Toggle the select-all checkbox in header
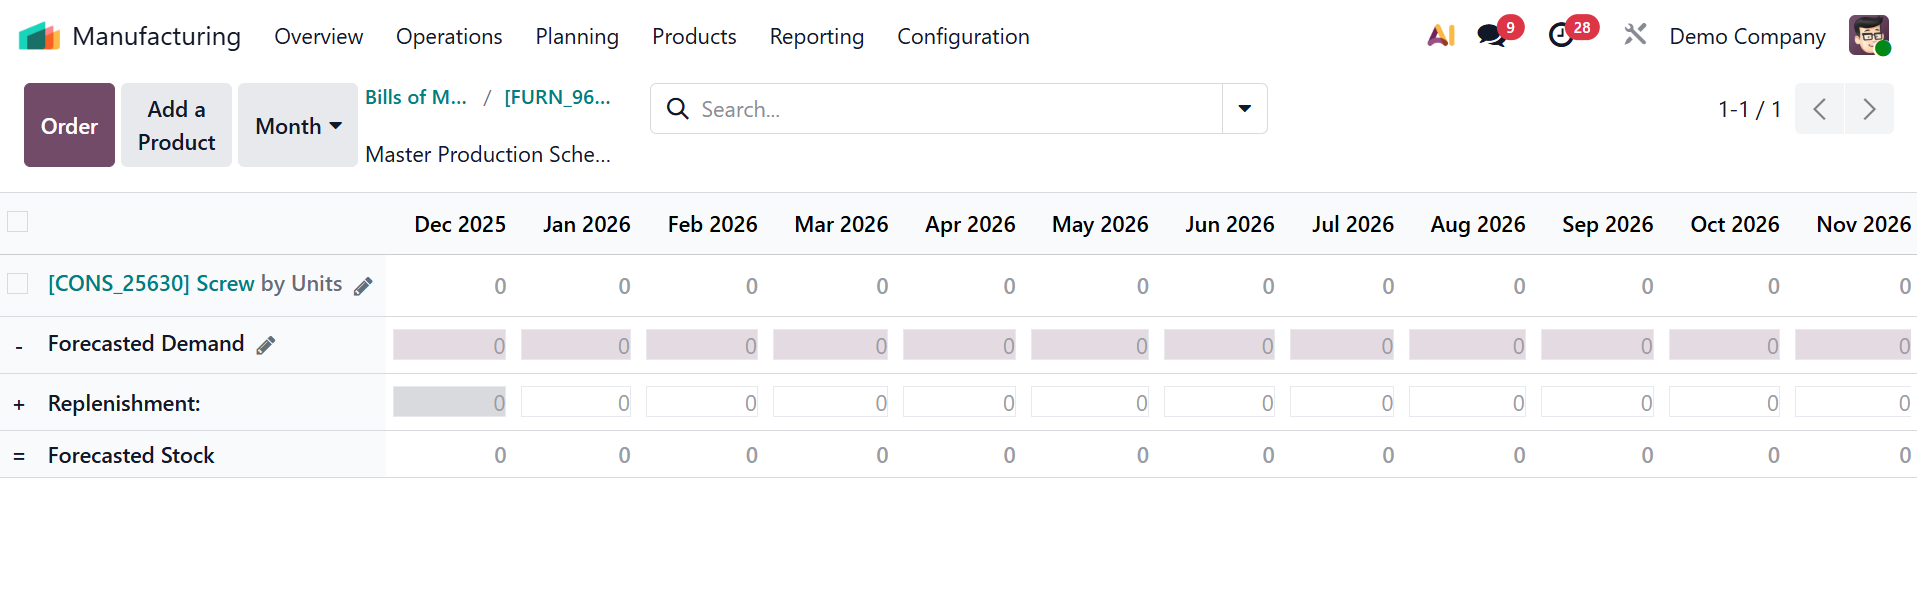 pyautogui.click(x=18, y=222)
